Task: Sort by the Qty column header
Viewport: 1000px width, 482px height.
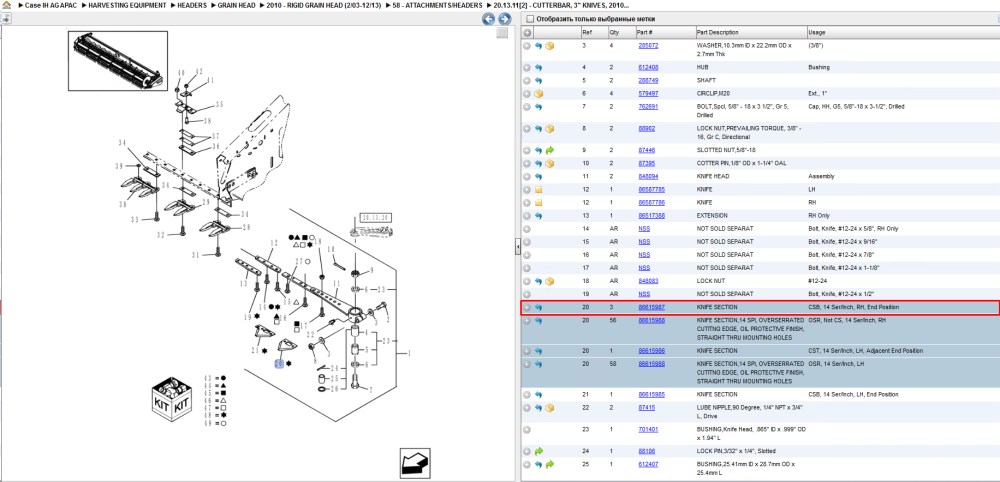Action: point(622,33)
